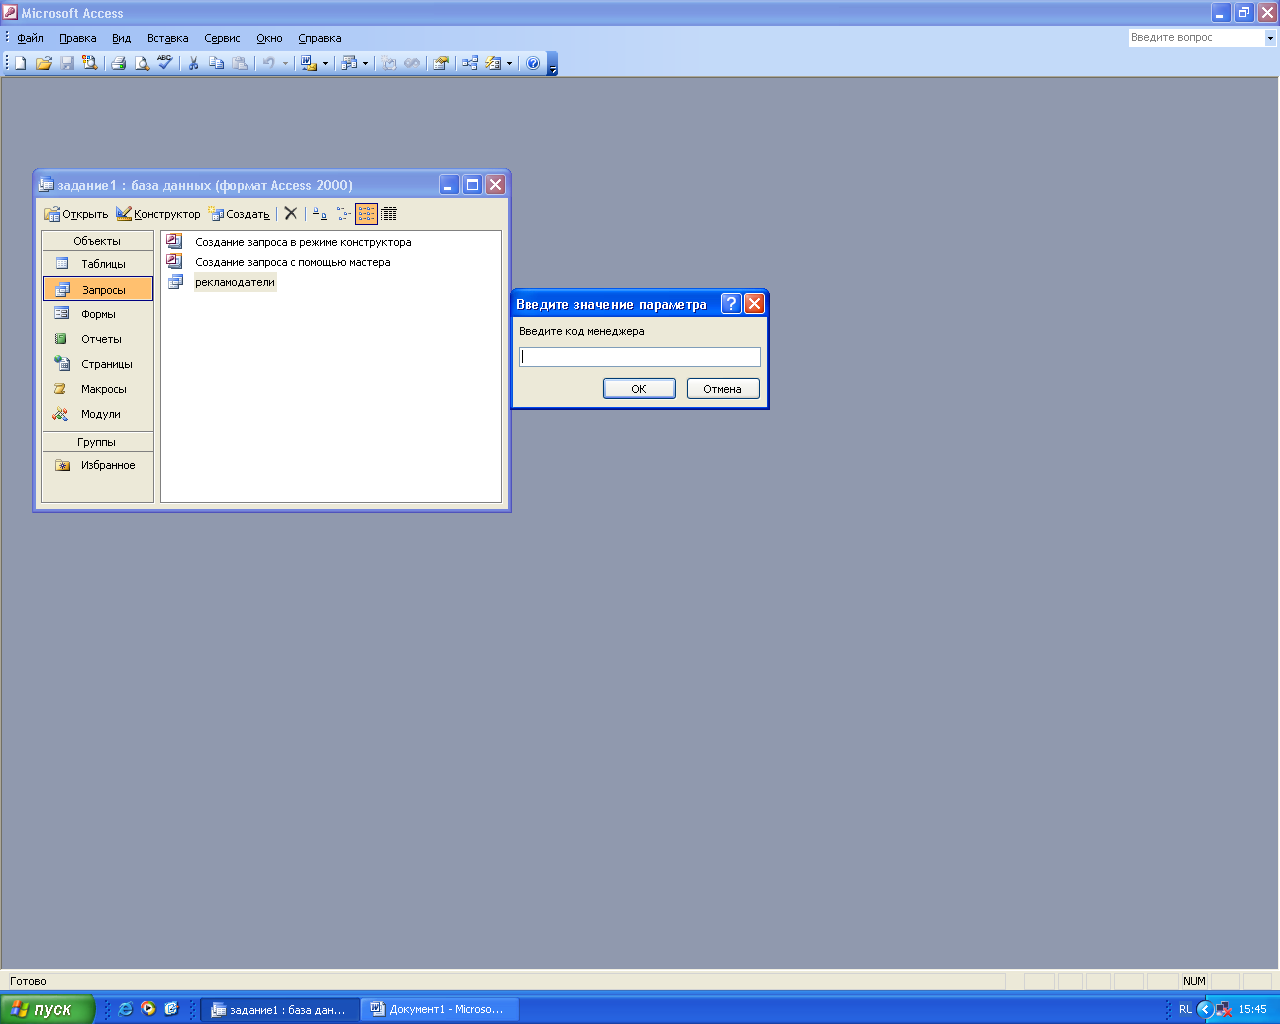Select Страницы in Objects pane

[x=98, y=364]
